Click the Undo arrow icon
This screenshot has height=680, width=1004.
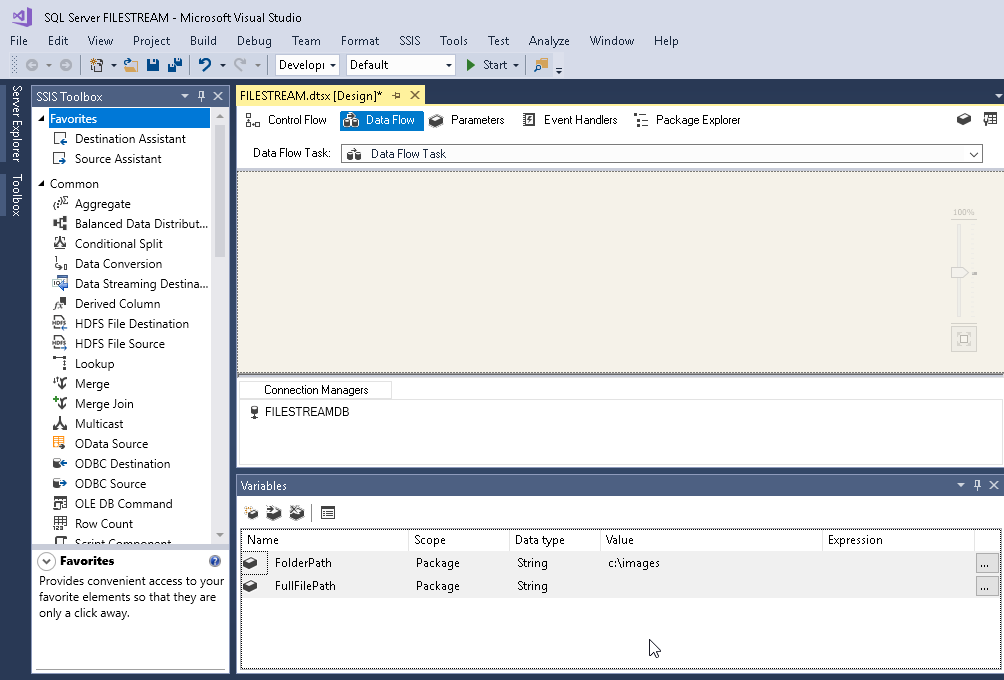tap(204, 65)
